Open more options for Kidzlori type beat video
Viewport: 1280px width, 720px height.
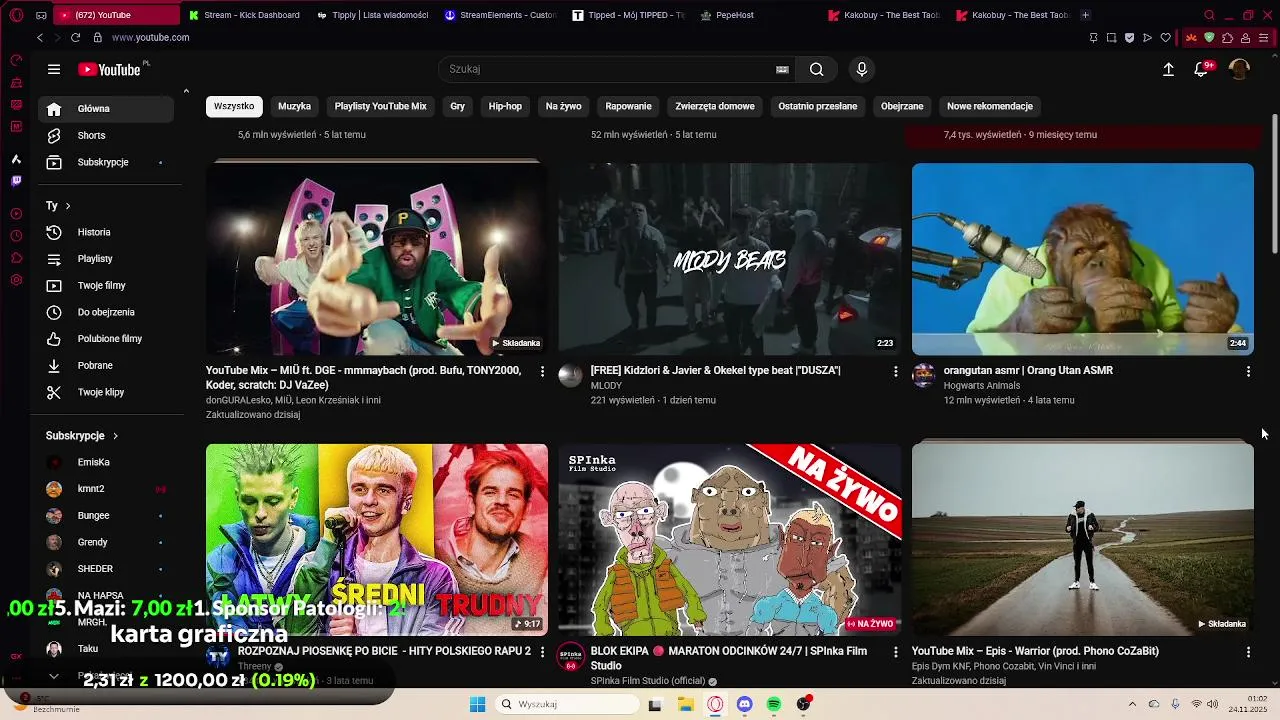tap(895, 371)
